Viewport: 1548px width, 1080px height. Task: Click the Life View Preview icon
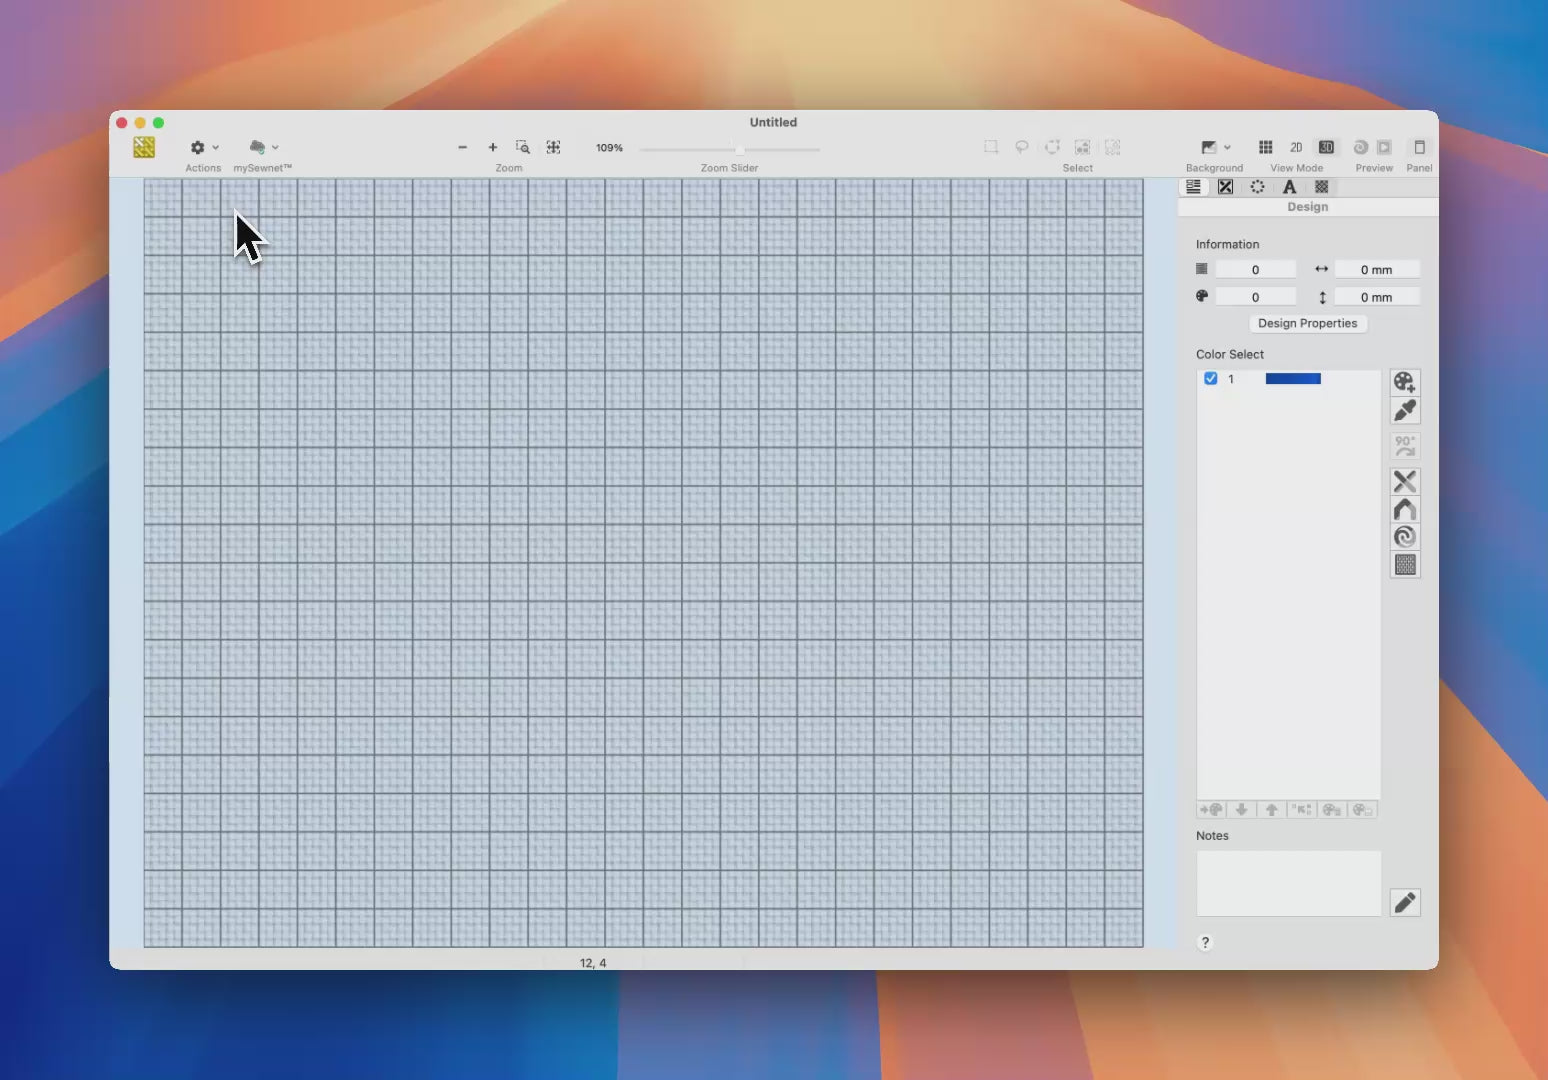point(1385,147)
